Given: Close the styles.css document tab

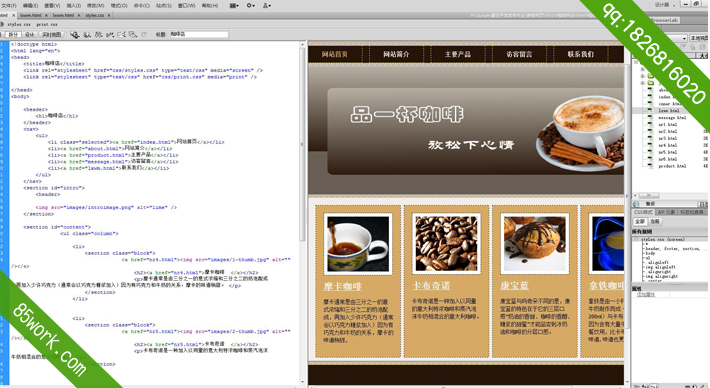Looking at the screenshot, I should coord(109,15).
